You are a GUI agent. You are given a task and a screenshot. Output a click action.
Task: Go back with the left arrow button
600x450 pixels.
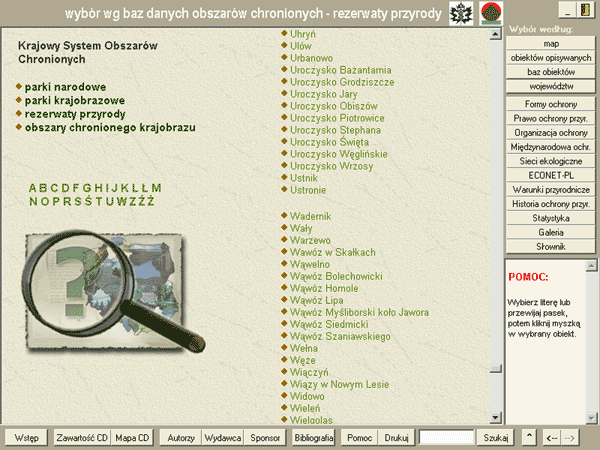coord(551,437)
